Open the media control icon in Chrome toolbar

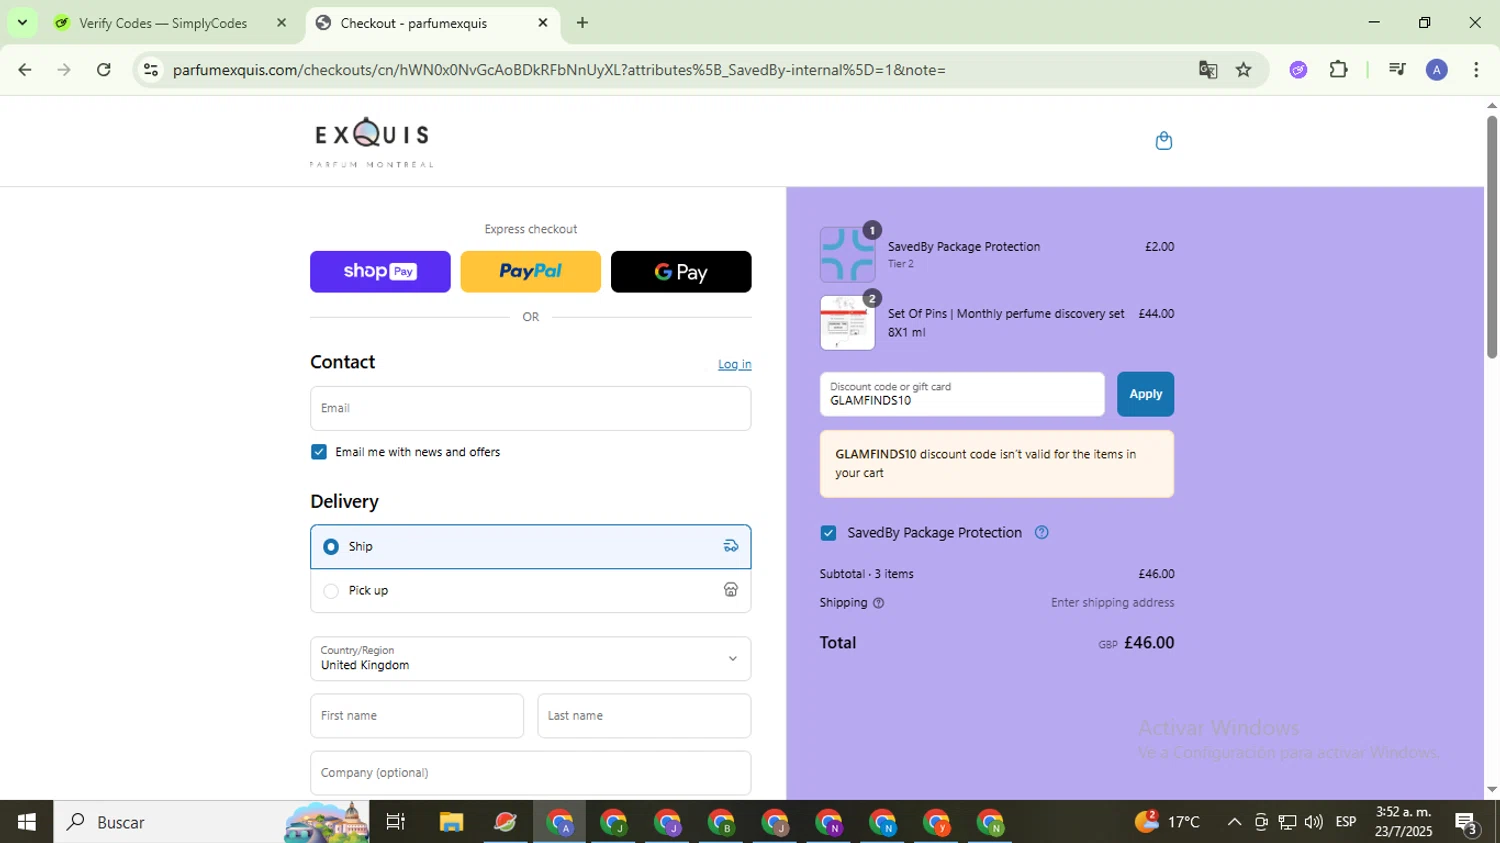point(1397,70)
